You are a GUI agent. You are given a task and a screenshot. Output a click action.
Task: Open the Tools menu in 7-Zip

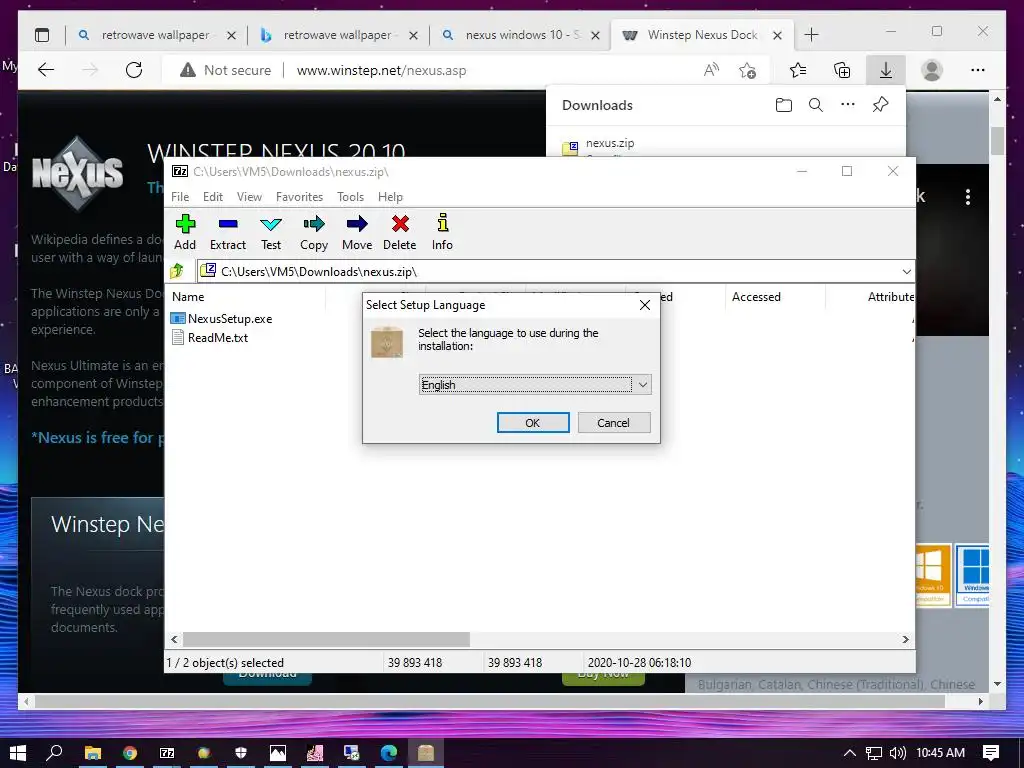tap(350, 197)
